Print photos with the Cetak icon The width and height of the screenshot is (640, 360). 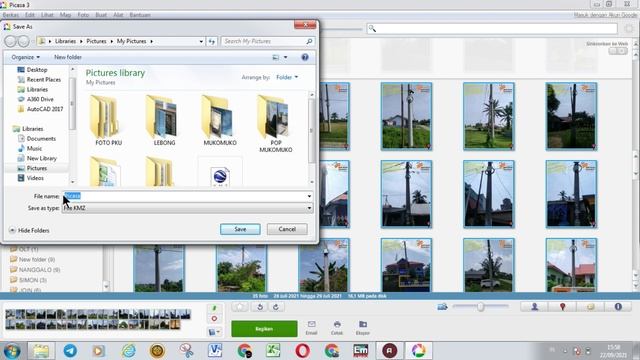[x=337, y=327]
